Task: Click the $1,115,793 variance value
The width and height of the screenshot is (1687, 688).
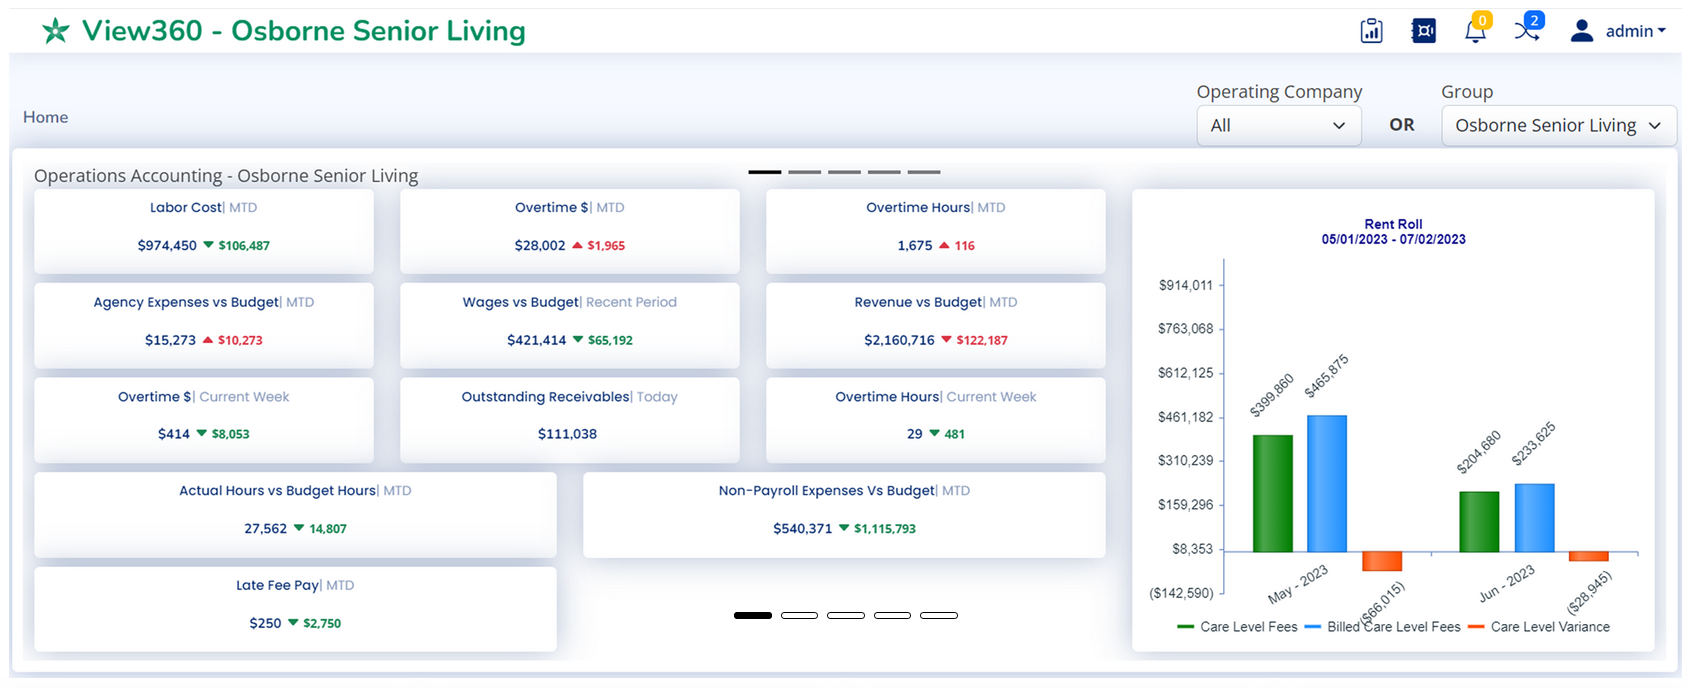Action: [885, 529]
